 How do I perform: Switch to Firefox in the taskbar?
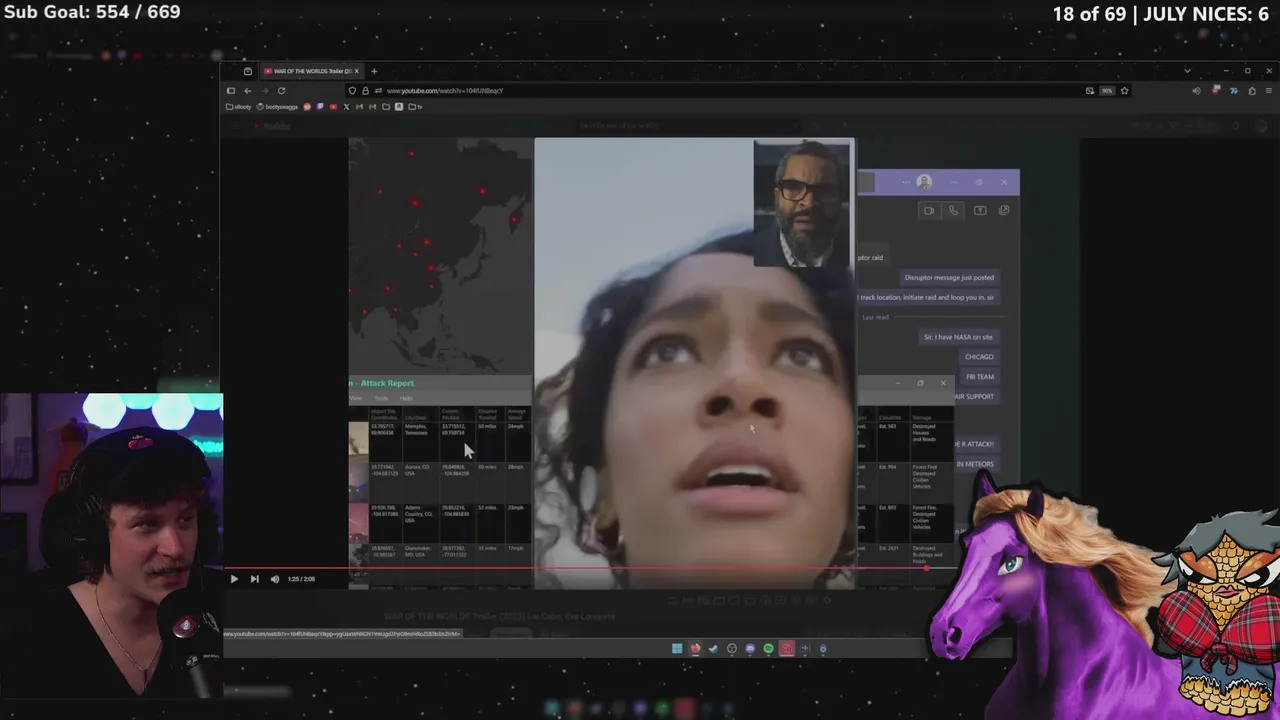(695, 648)
